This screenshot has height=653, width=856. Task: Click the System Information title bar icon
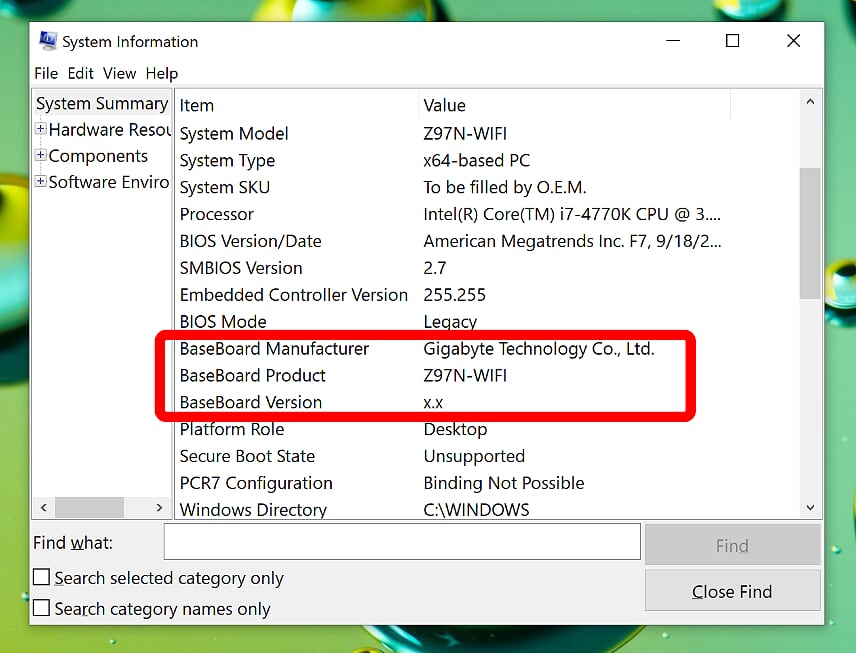pos(48,40)
